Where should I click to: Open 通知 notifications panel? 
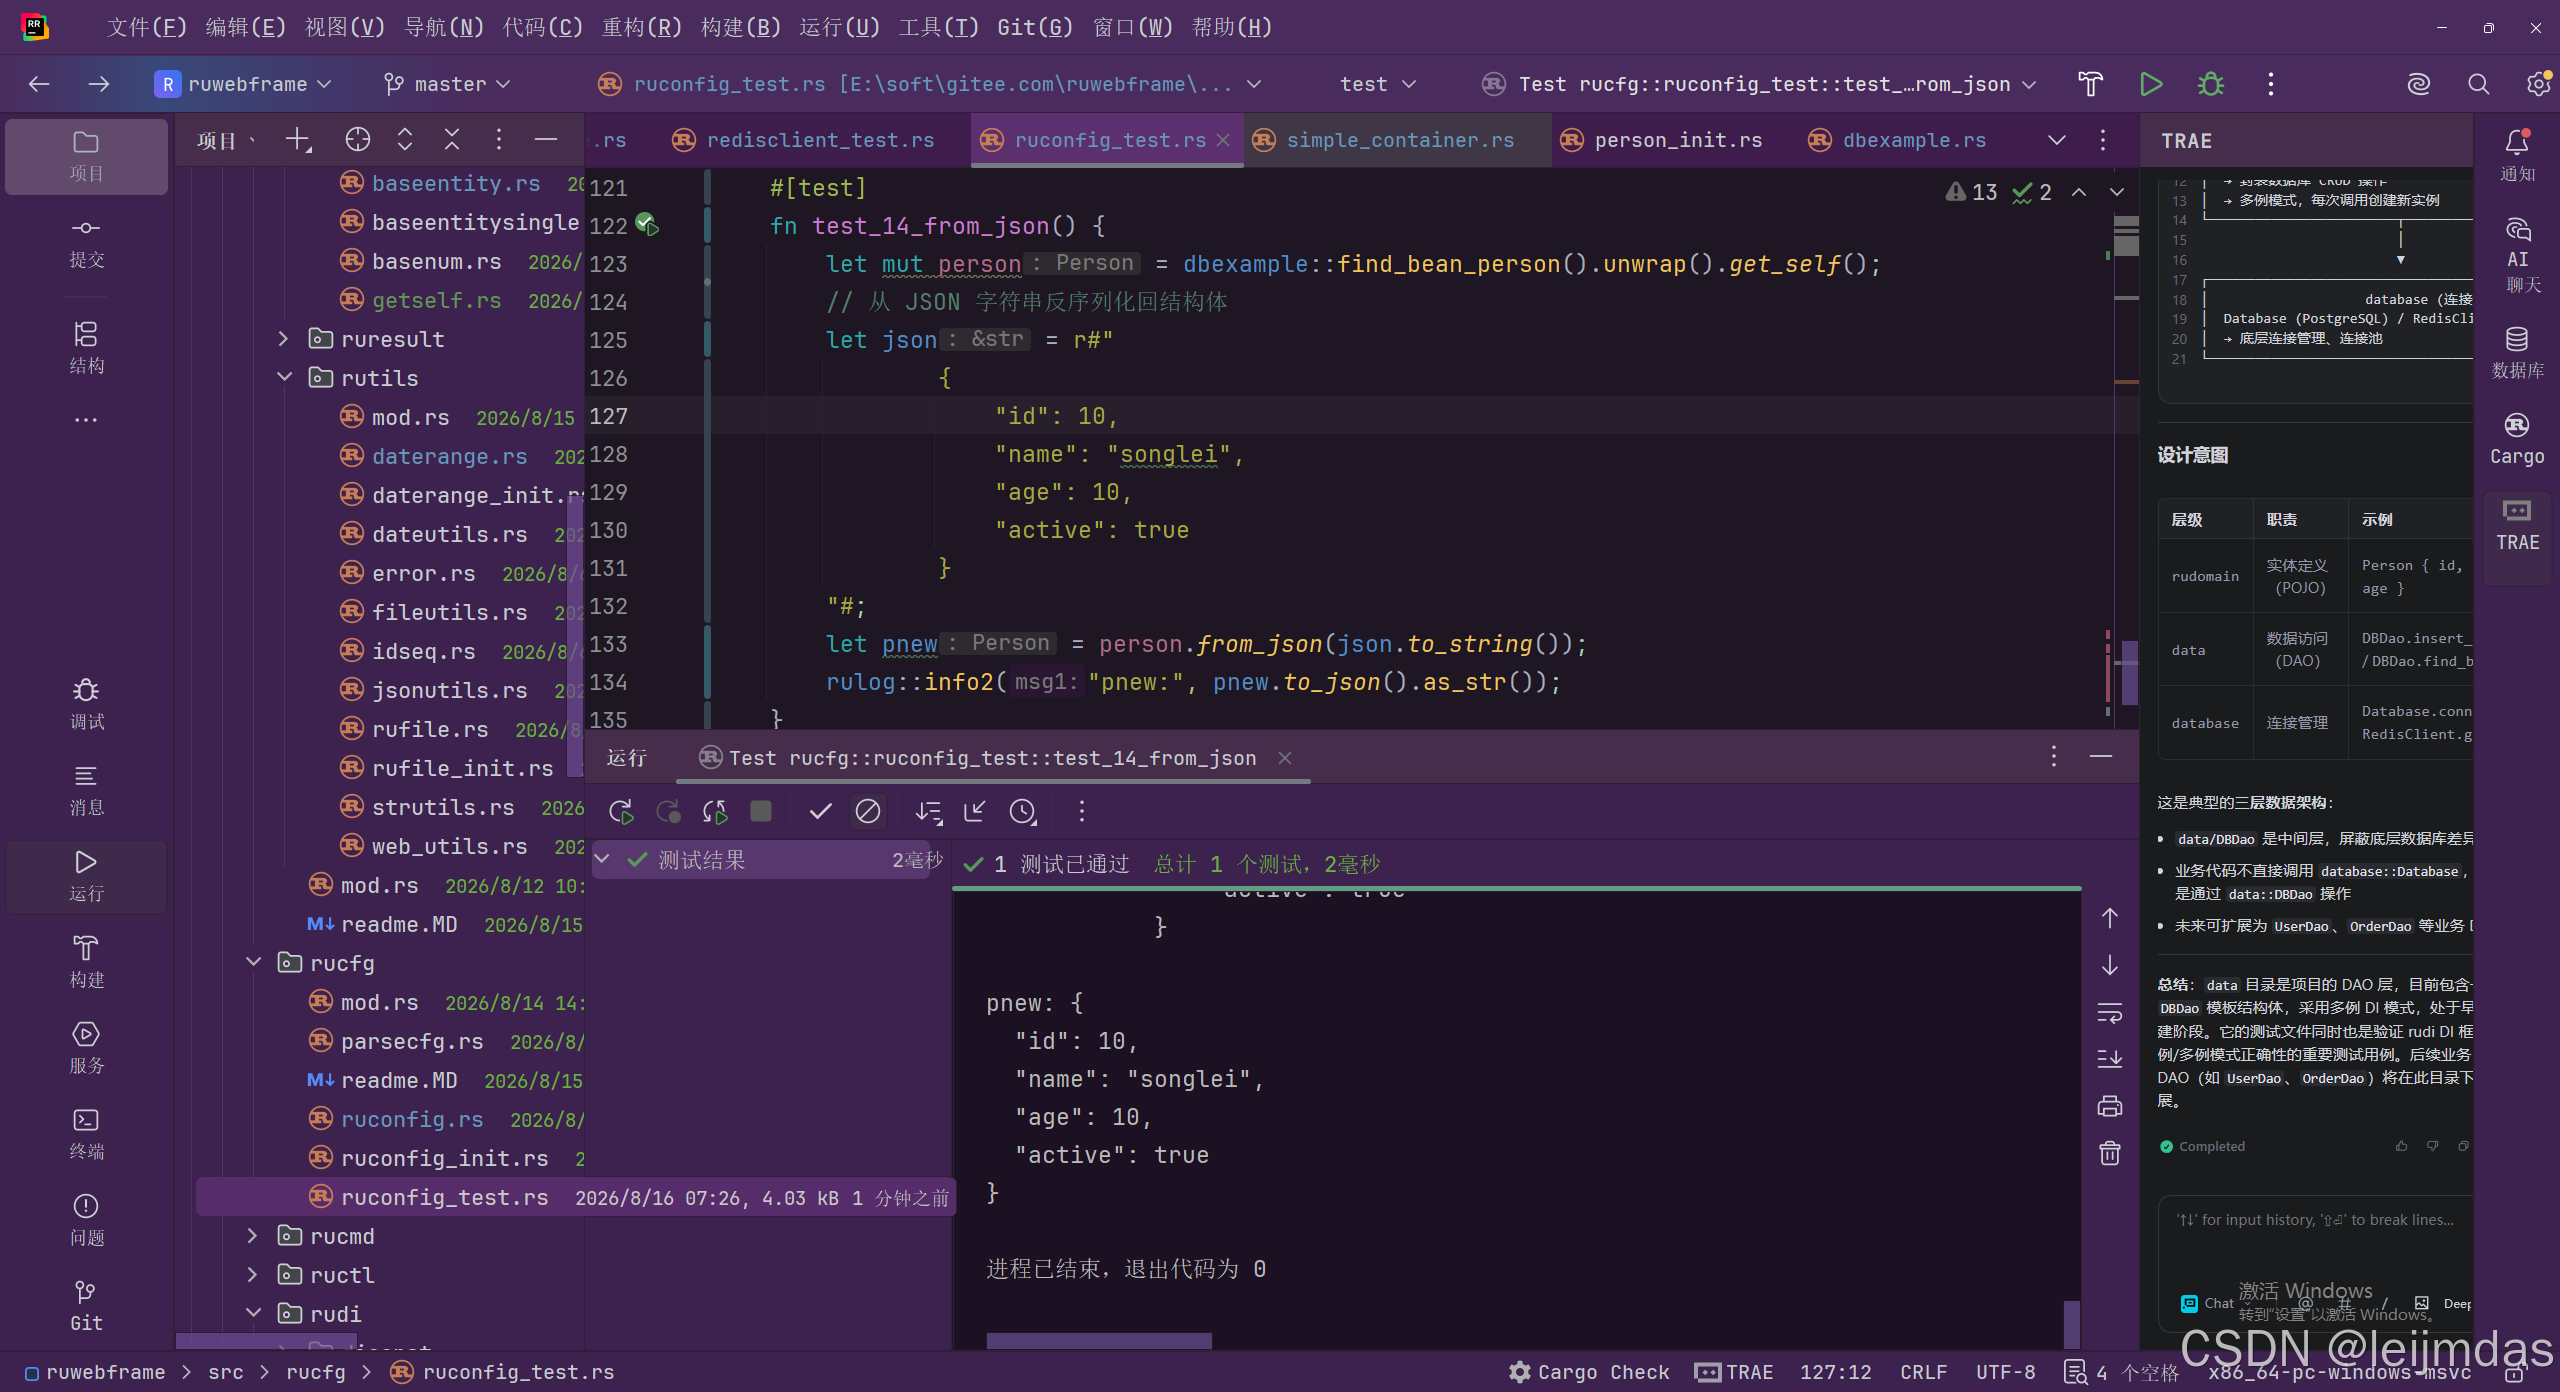point(2517,155)
